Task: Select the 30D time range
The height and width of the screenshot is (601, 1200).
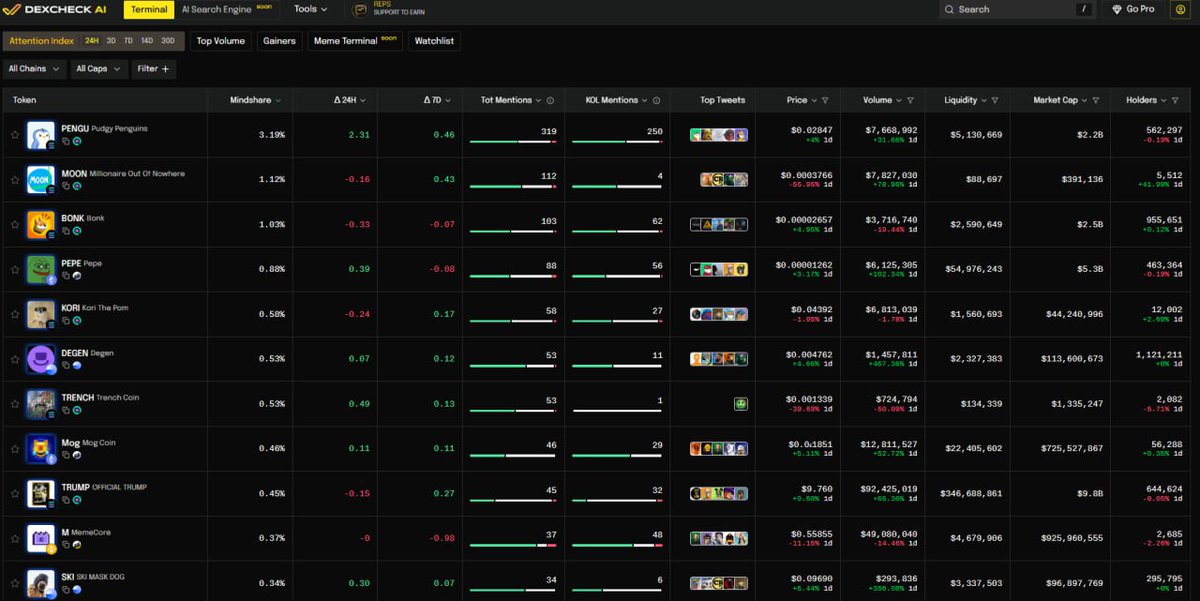Action: pos(168,41)
